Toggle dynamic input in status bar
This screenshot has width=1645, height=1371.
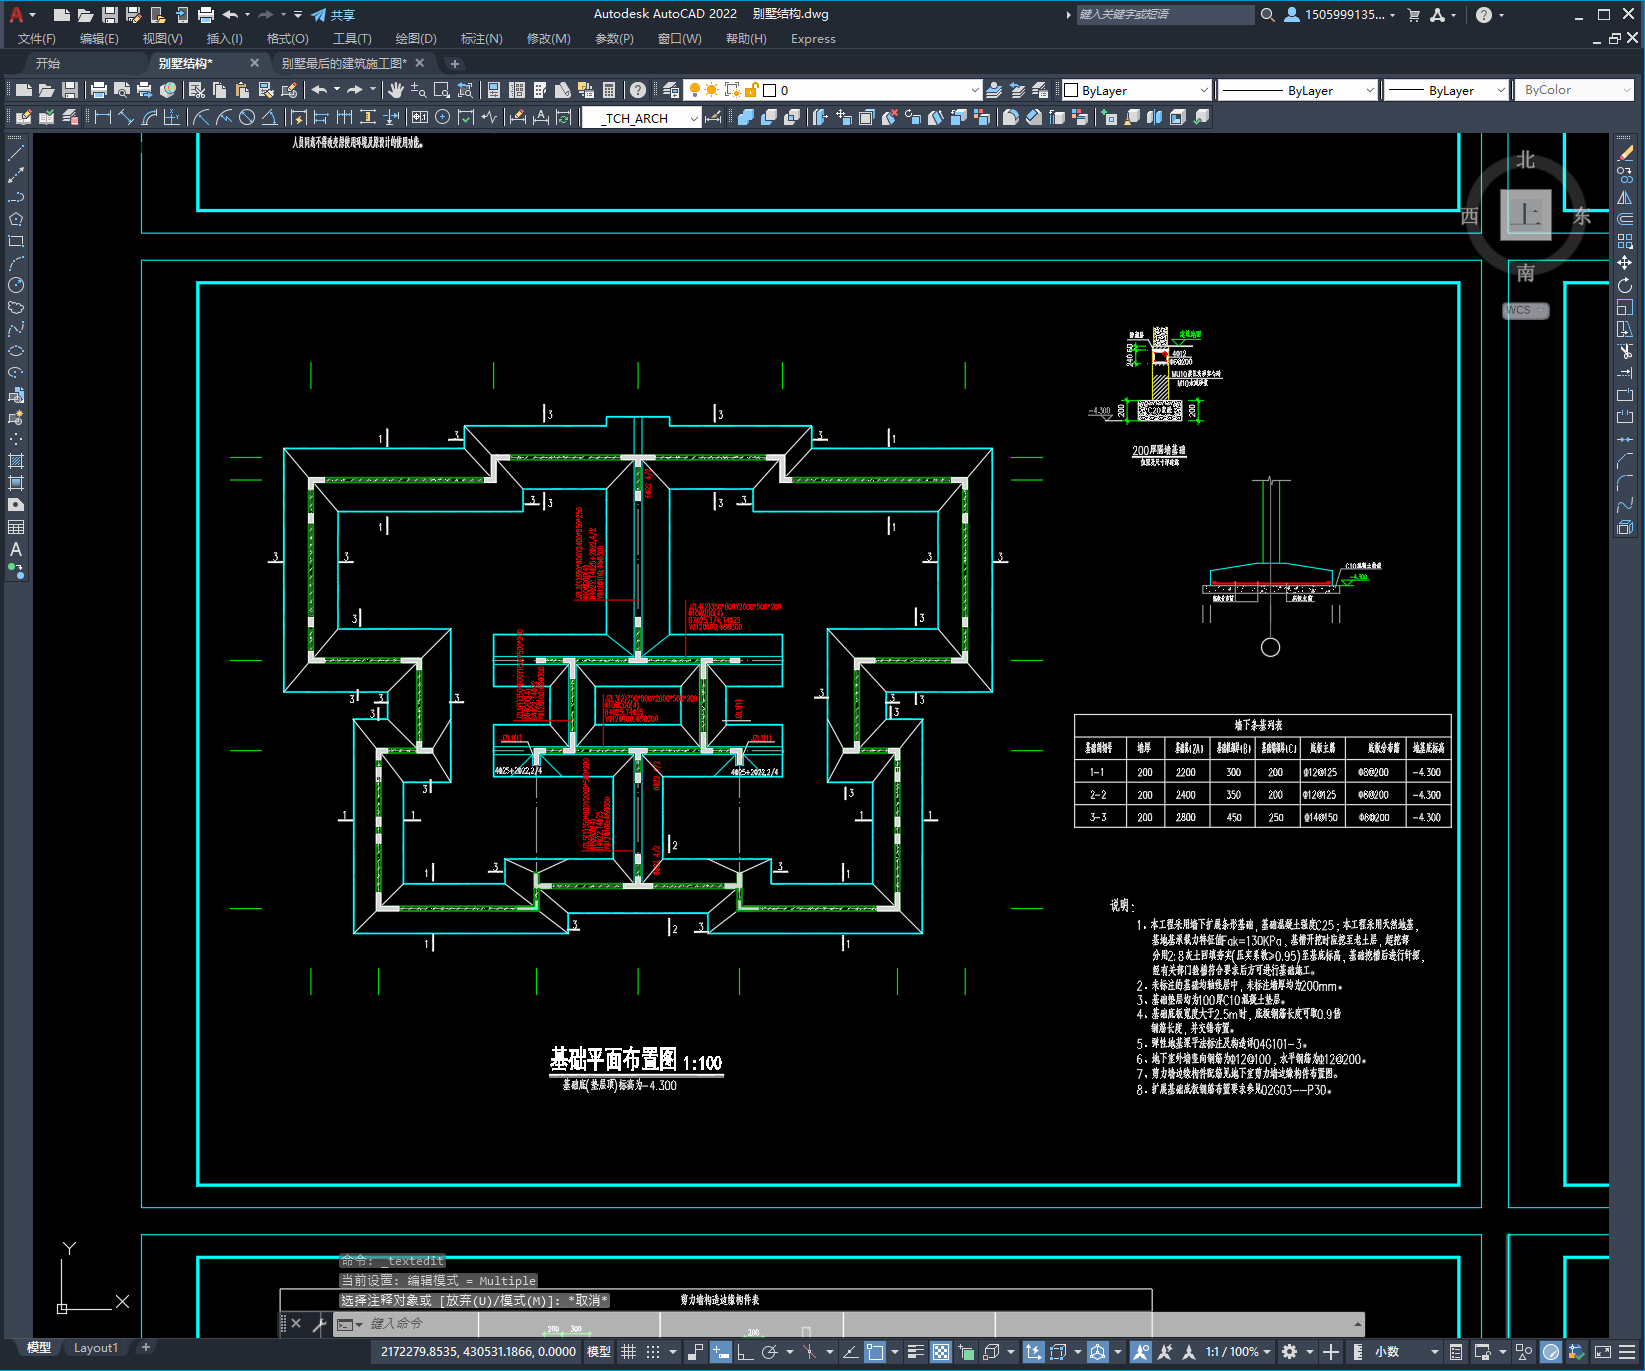[721, 1352]
